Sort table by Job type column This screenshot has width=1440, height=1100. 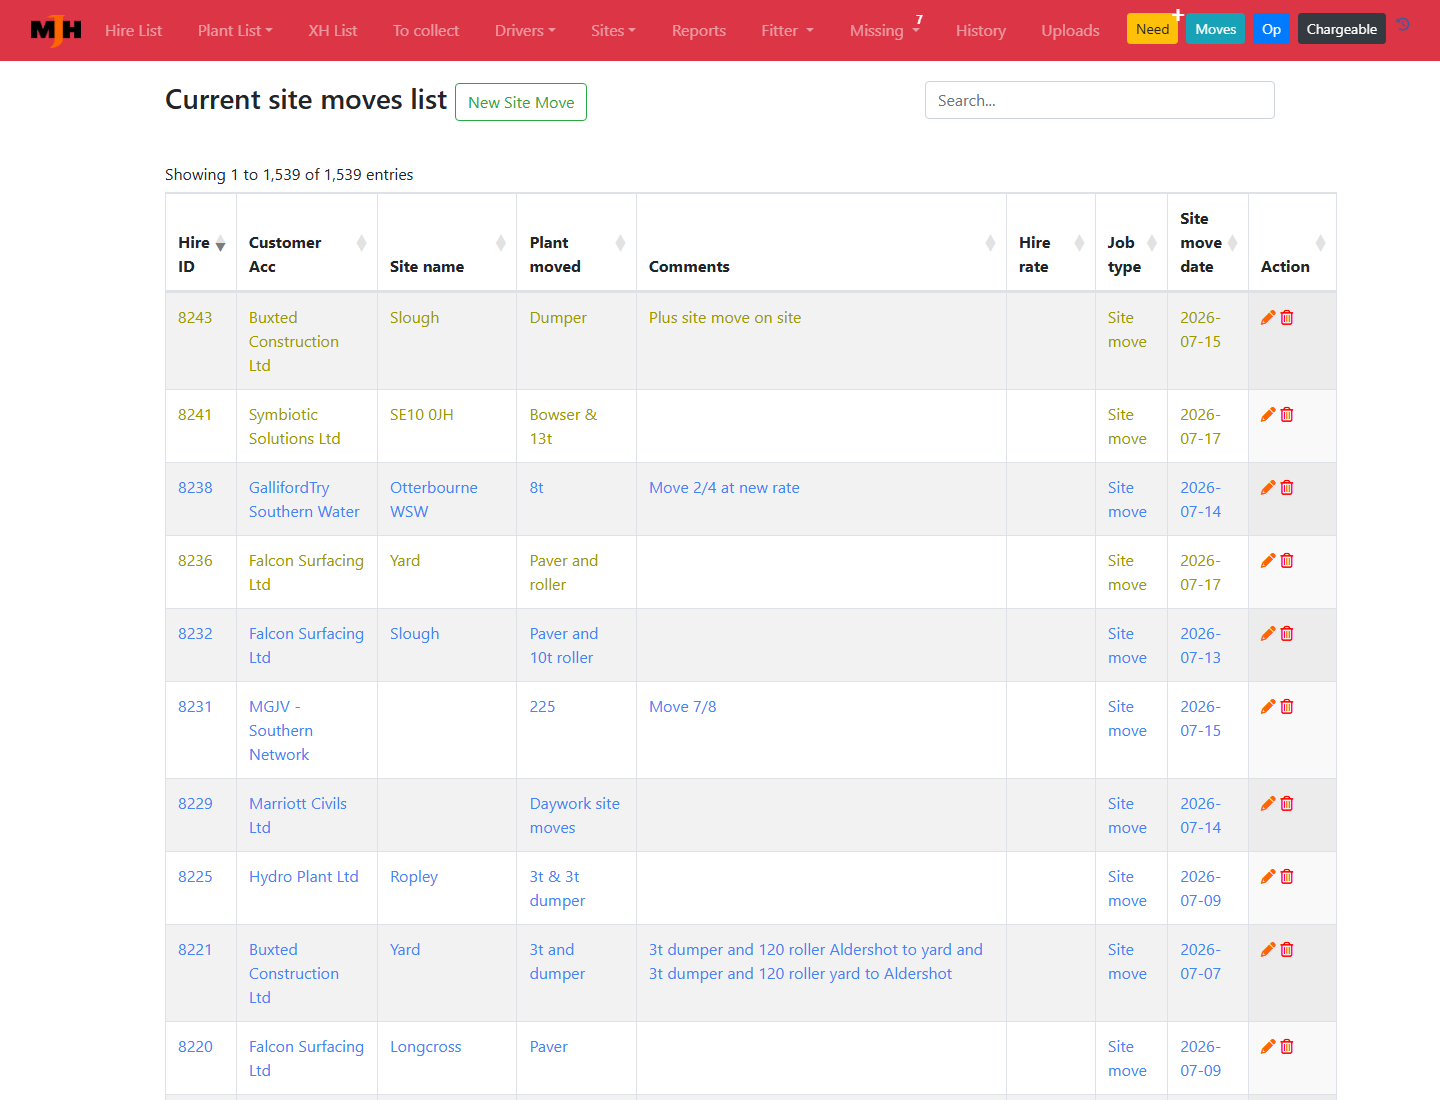click(x=1131, y=243)
